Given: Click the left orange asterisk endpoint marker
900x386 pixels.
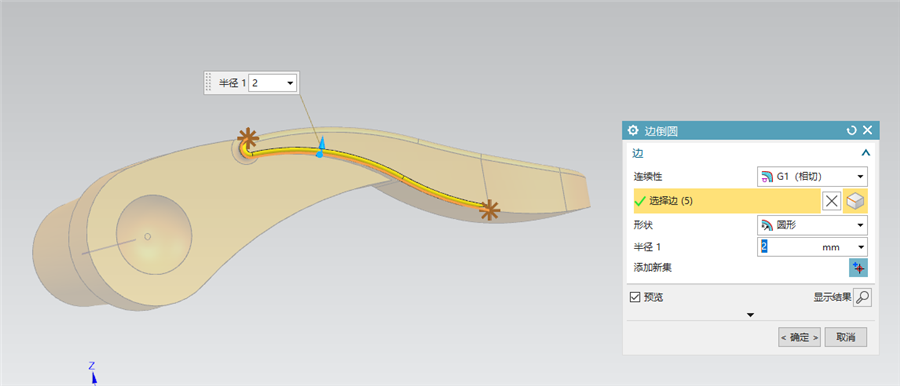Looking at the screenshot, I should coord(248,139).
